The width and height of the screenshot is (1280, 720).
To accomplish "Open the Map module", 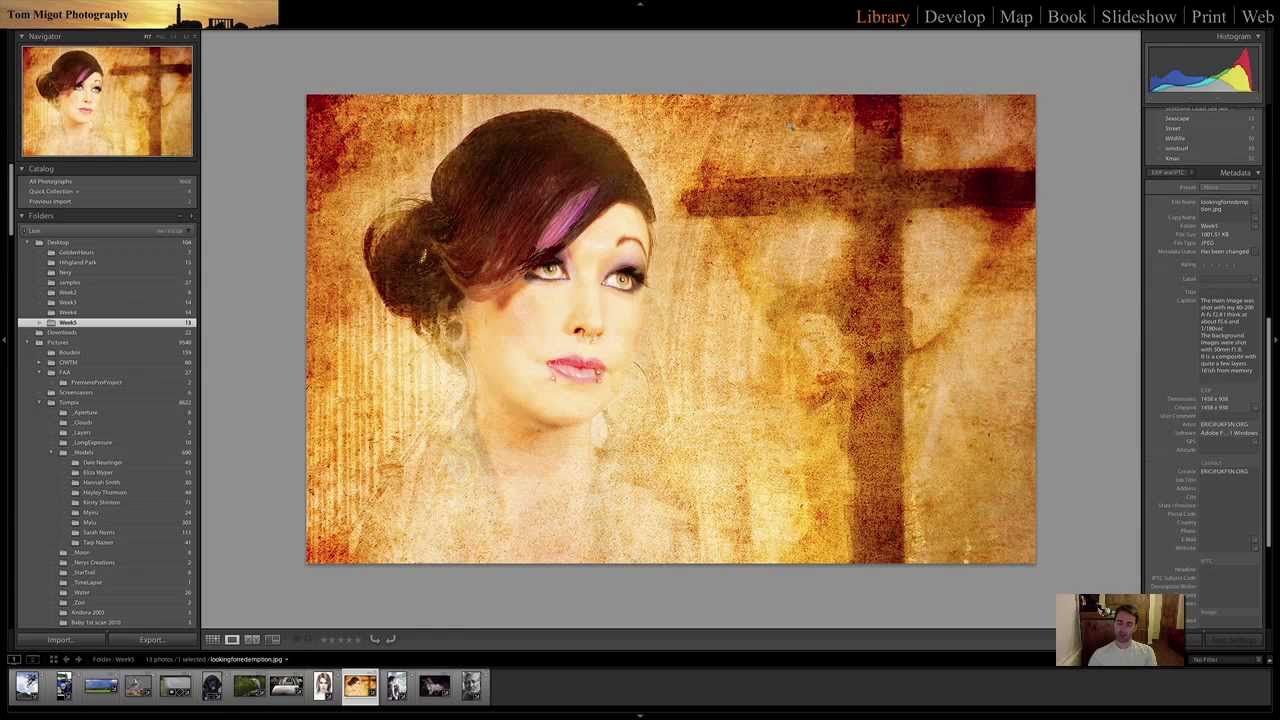I will (1016, 16).
